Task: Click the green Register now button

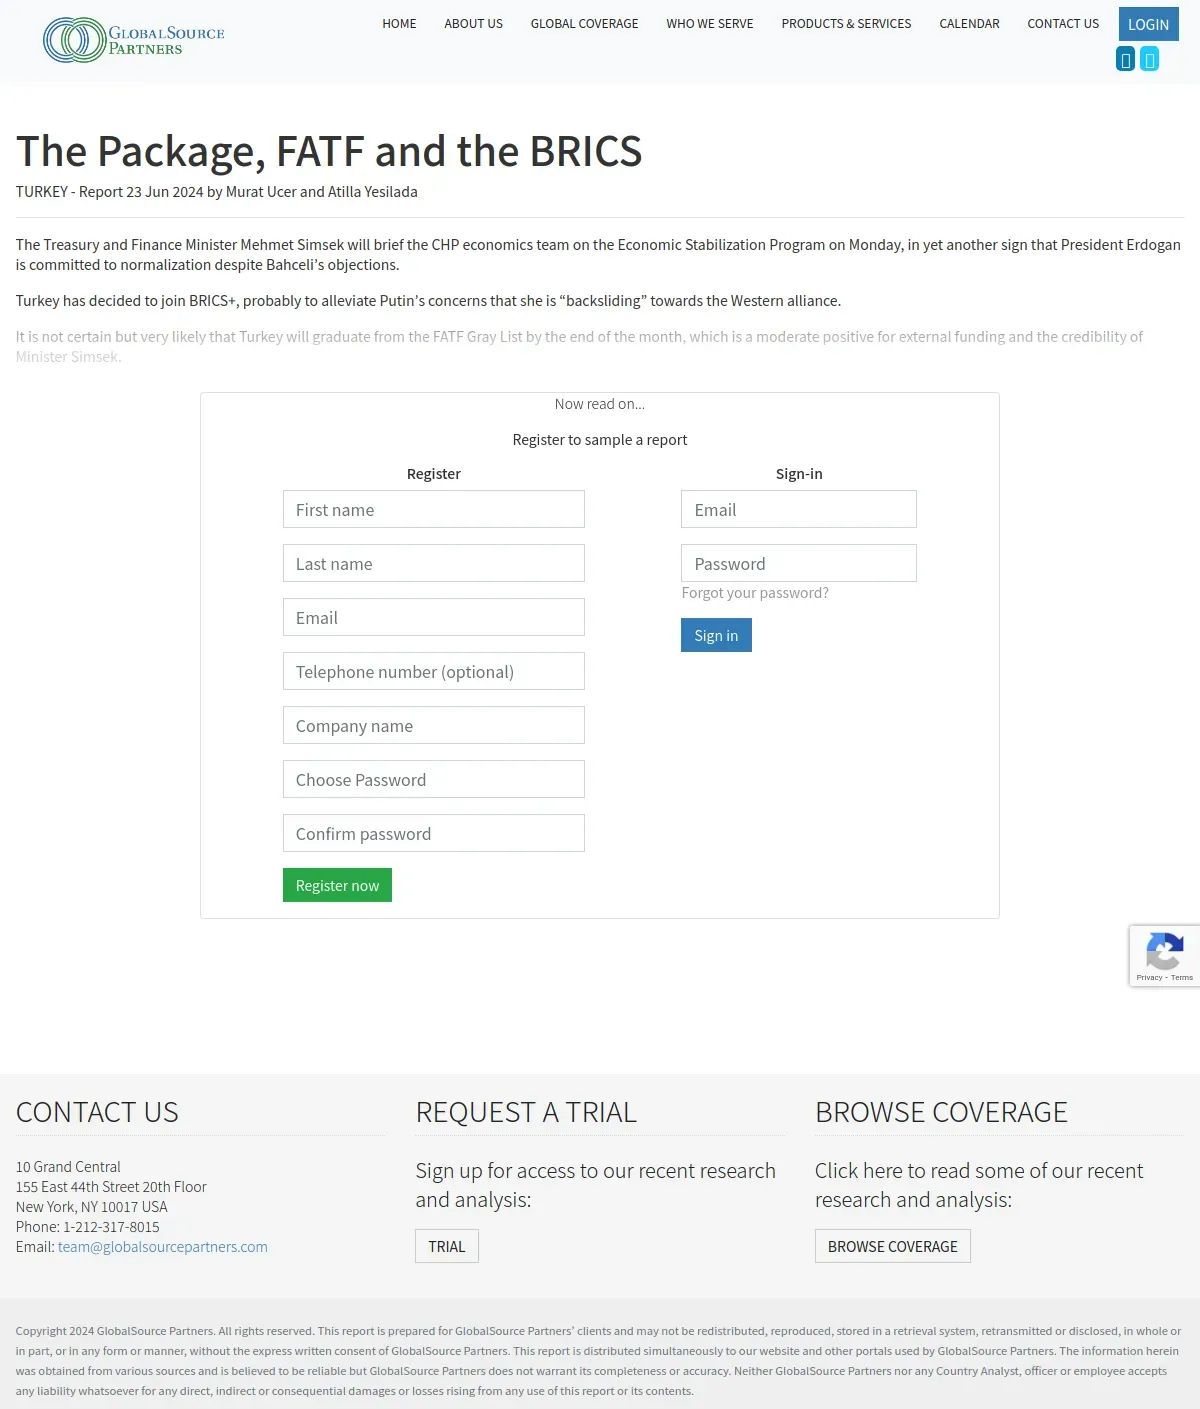Action: pyautogui.click(x=337, y=885)
